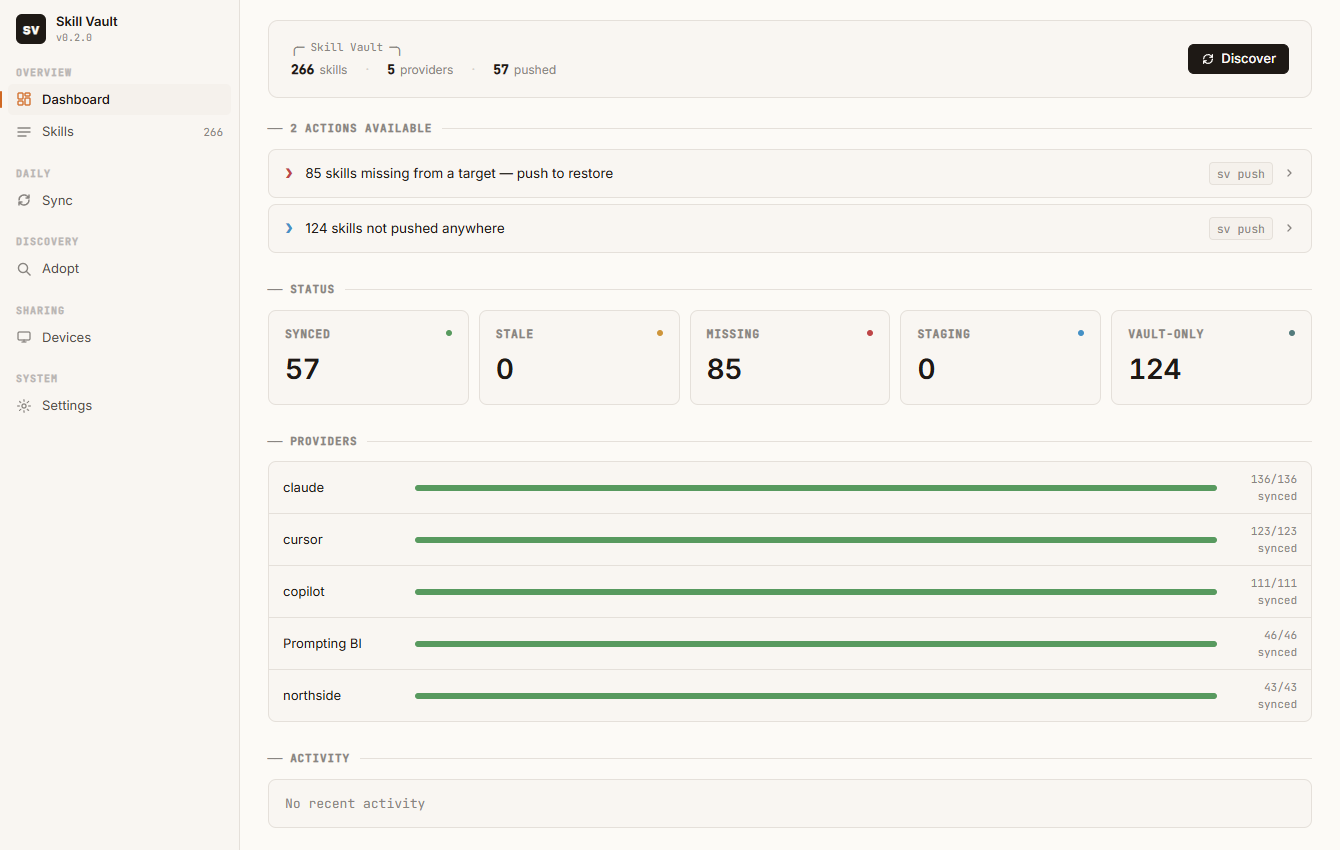Image resolution: width=1340 pixels, height=850 pixels.
Task: Click the v0.2.0 version label
Action: coord(74,38)
